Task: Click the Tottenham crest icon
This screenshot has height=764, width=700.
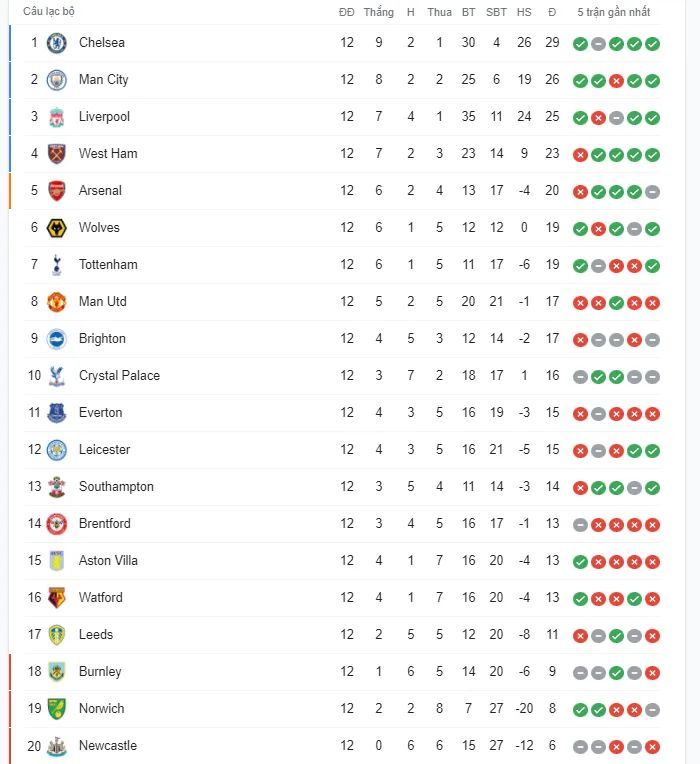Action: point(56,265)
